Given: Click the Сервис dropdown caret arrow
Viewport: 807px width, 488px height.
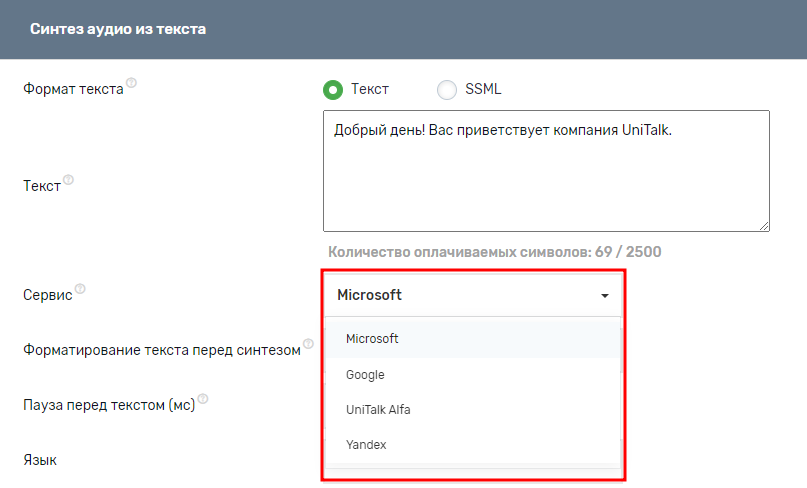Looking at the screenshot, I should tap(605, 296).
